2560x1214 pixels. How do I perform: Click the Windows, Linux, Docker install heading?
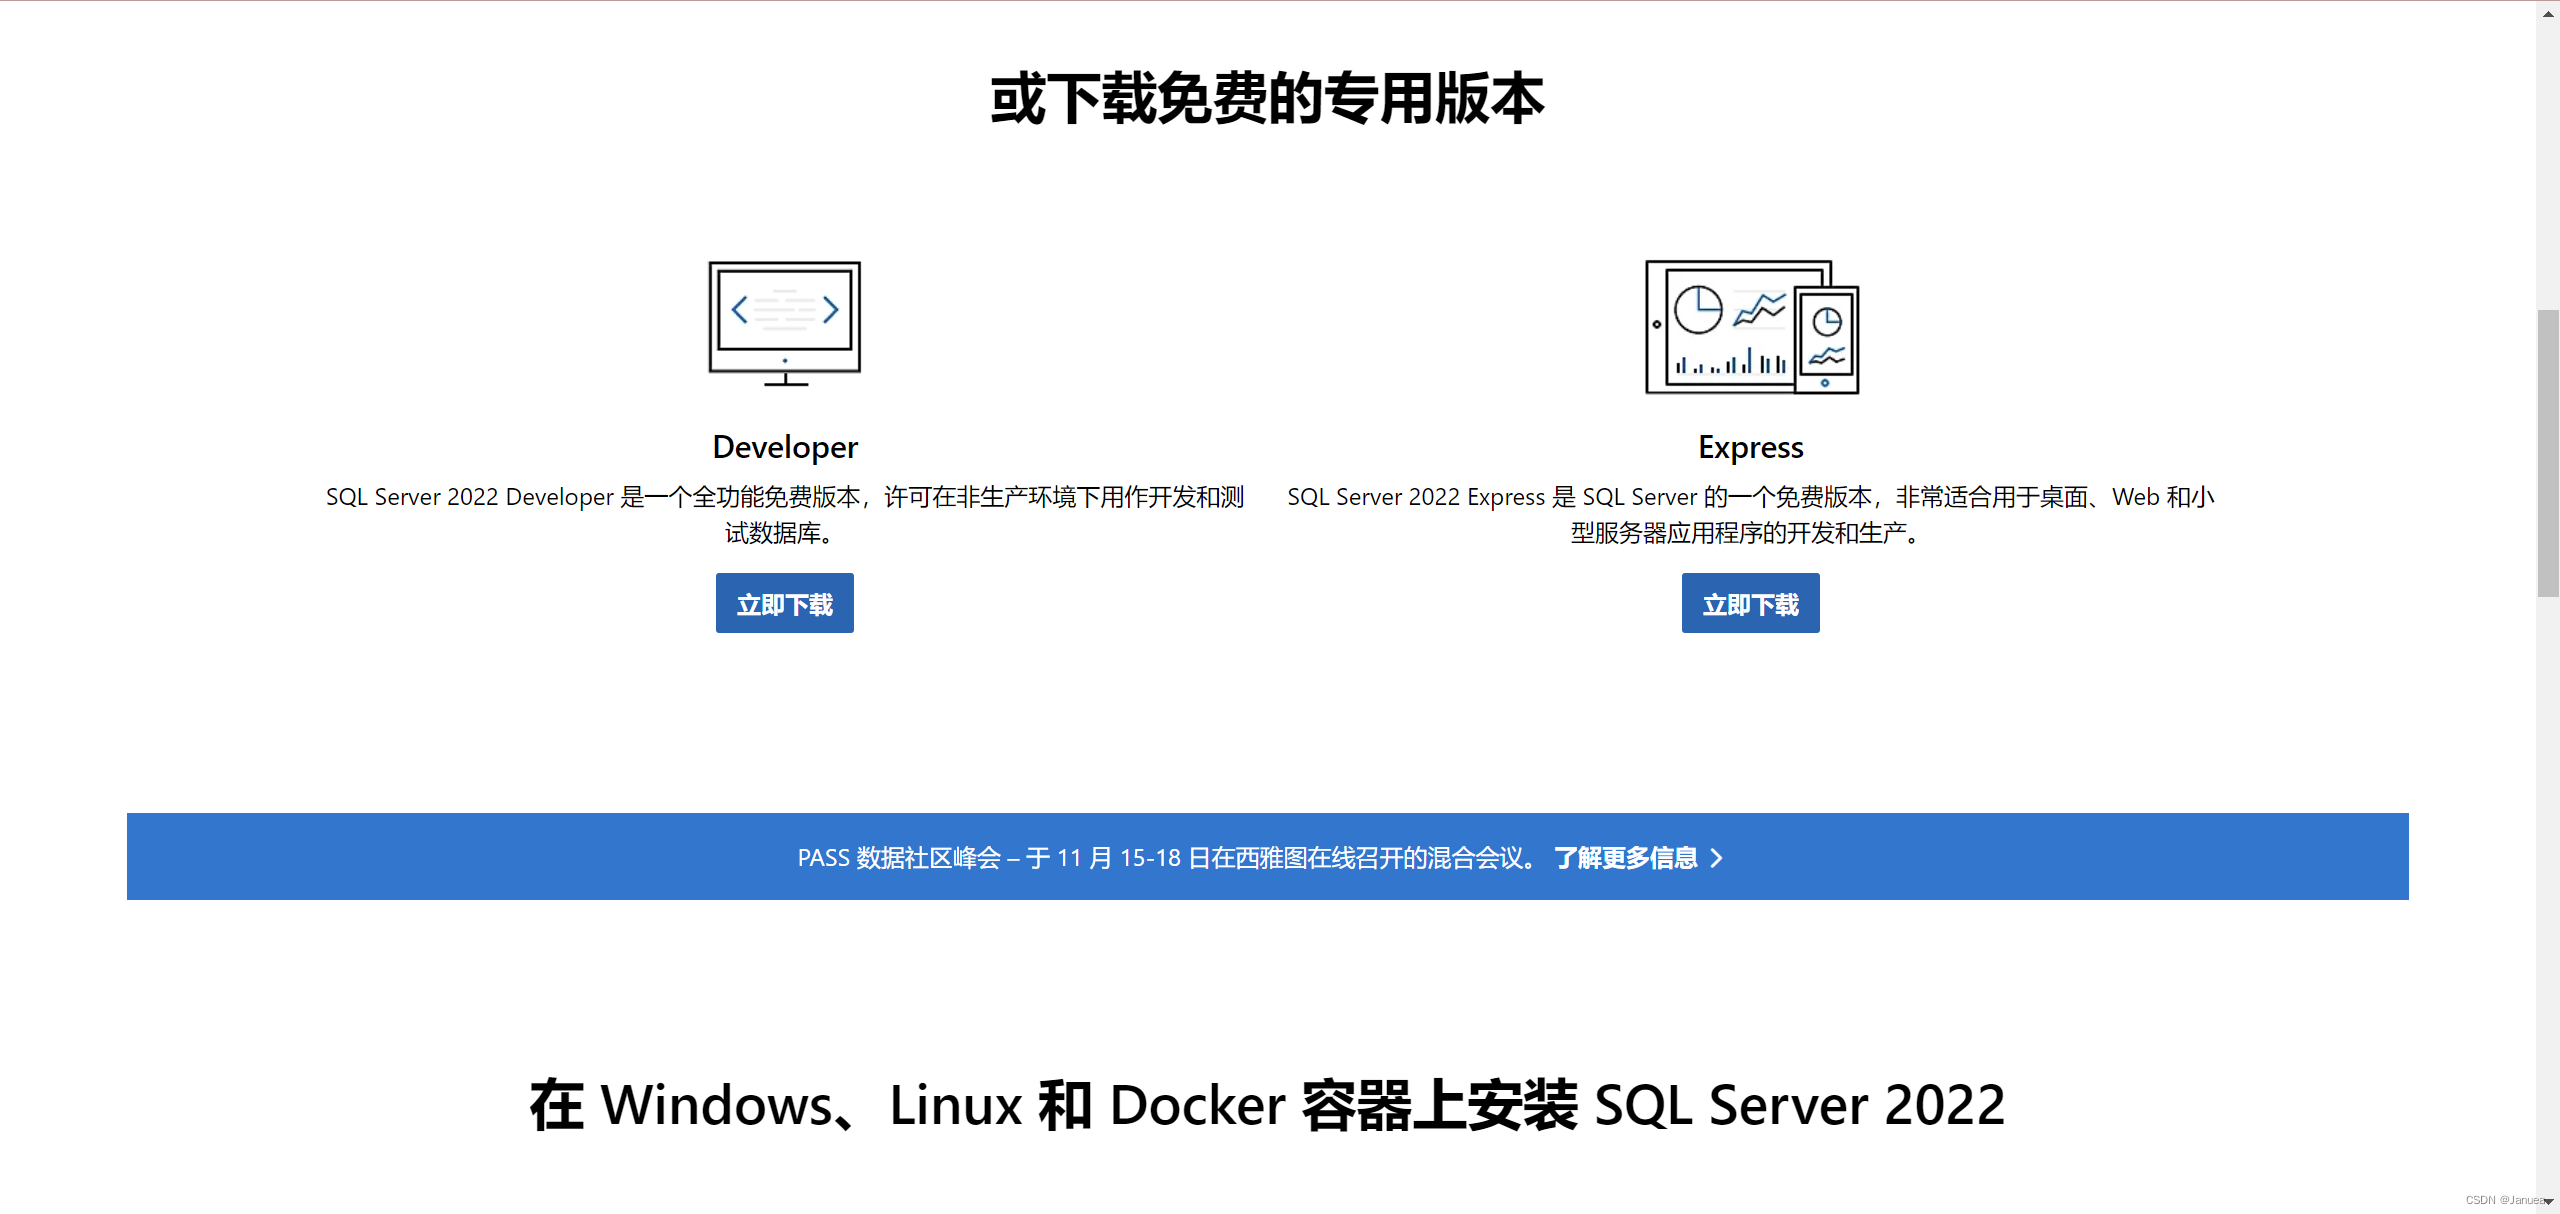coord(1267,1105)
